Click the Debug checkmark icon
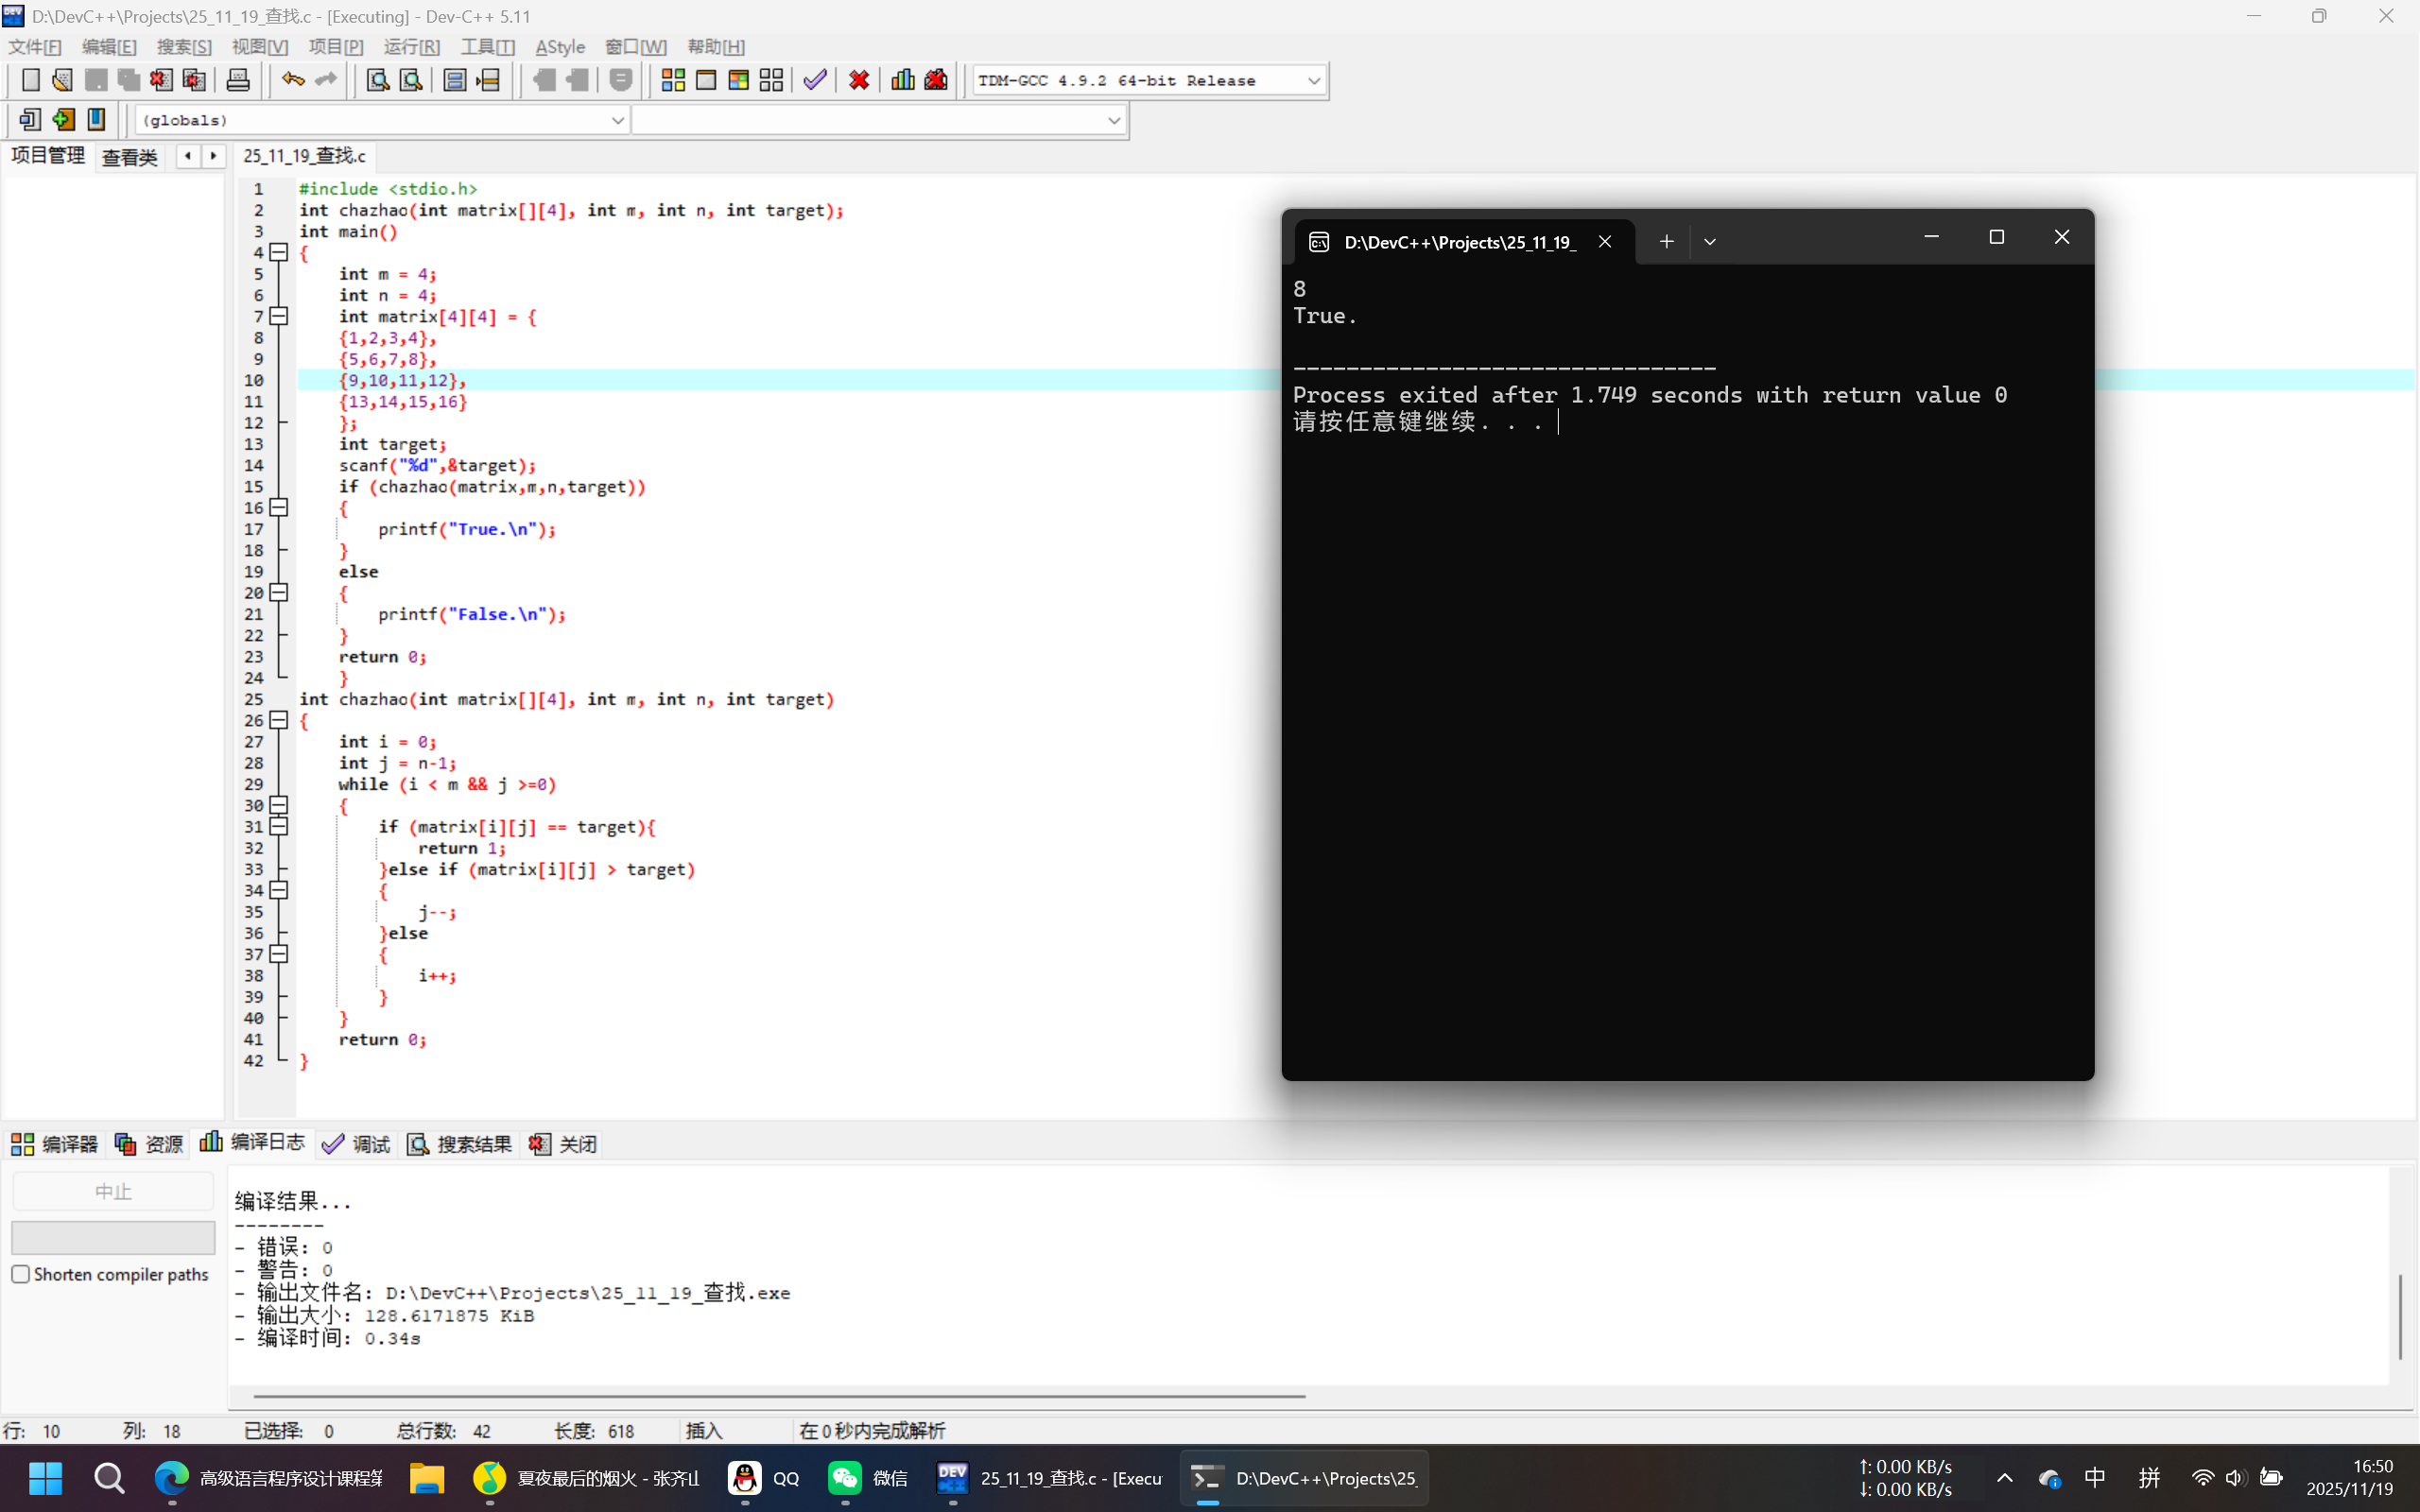2420x1512 pixels. (x=815, y=80)
